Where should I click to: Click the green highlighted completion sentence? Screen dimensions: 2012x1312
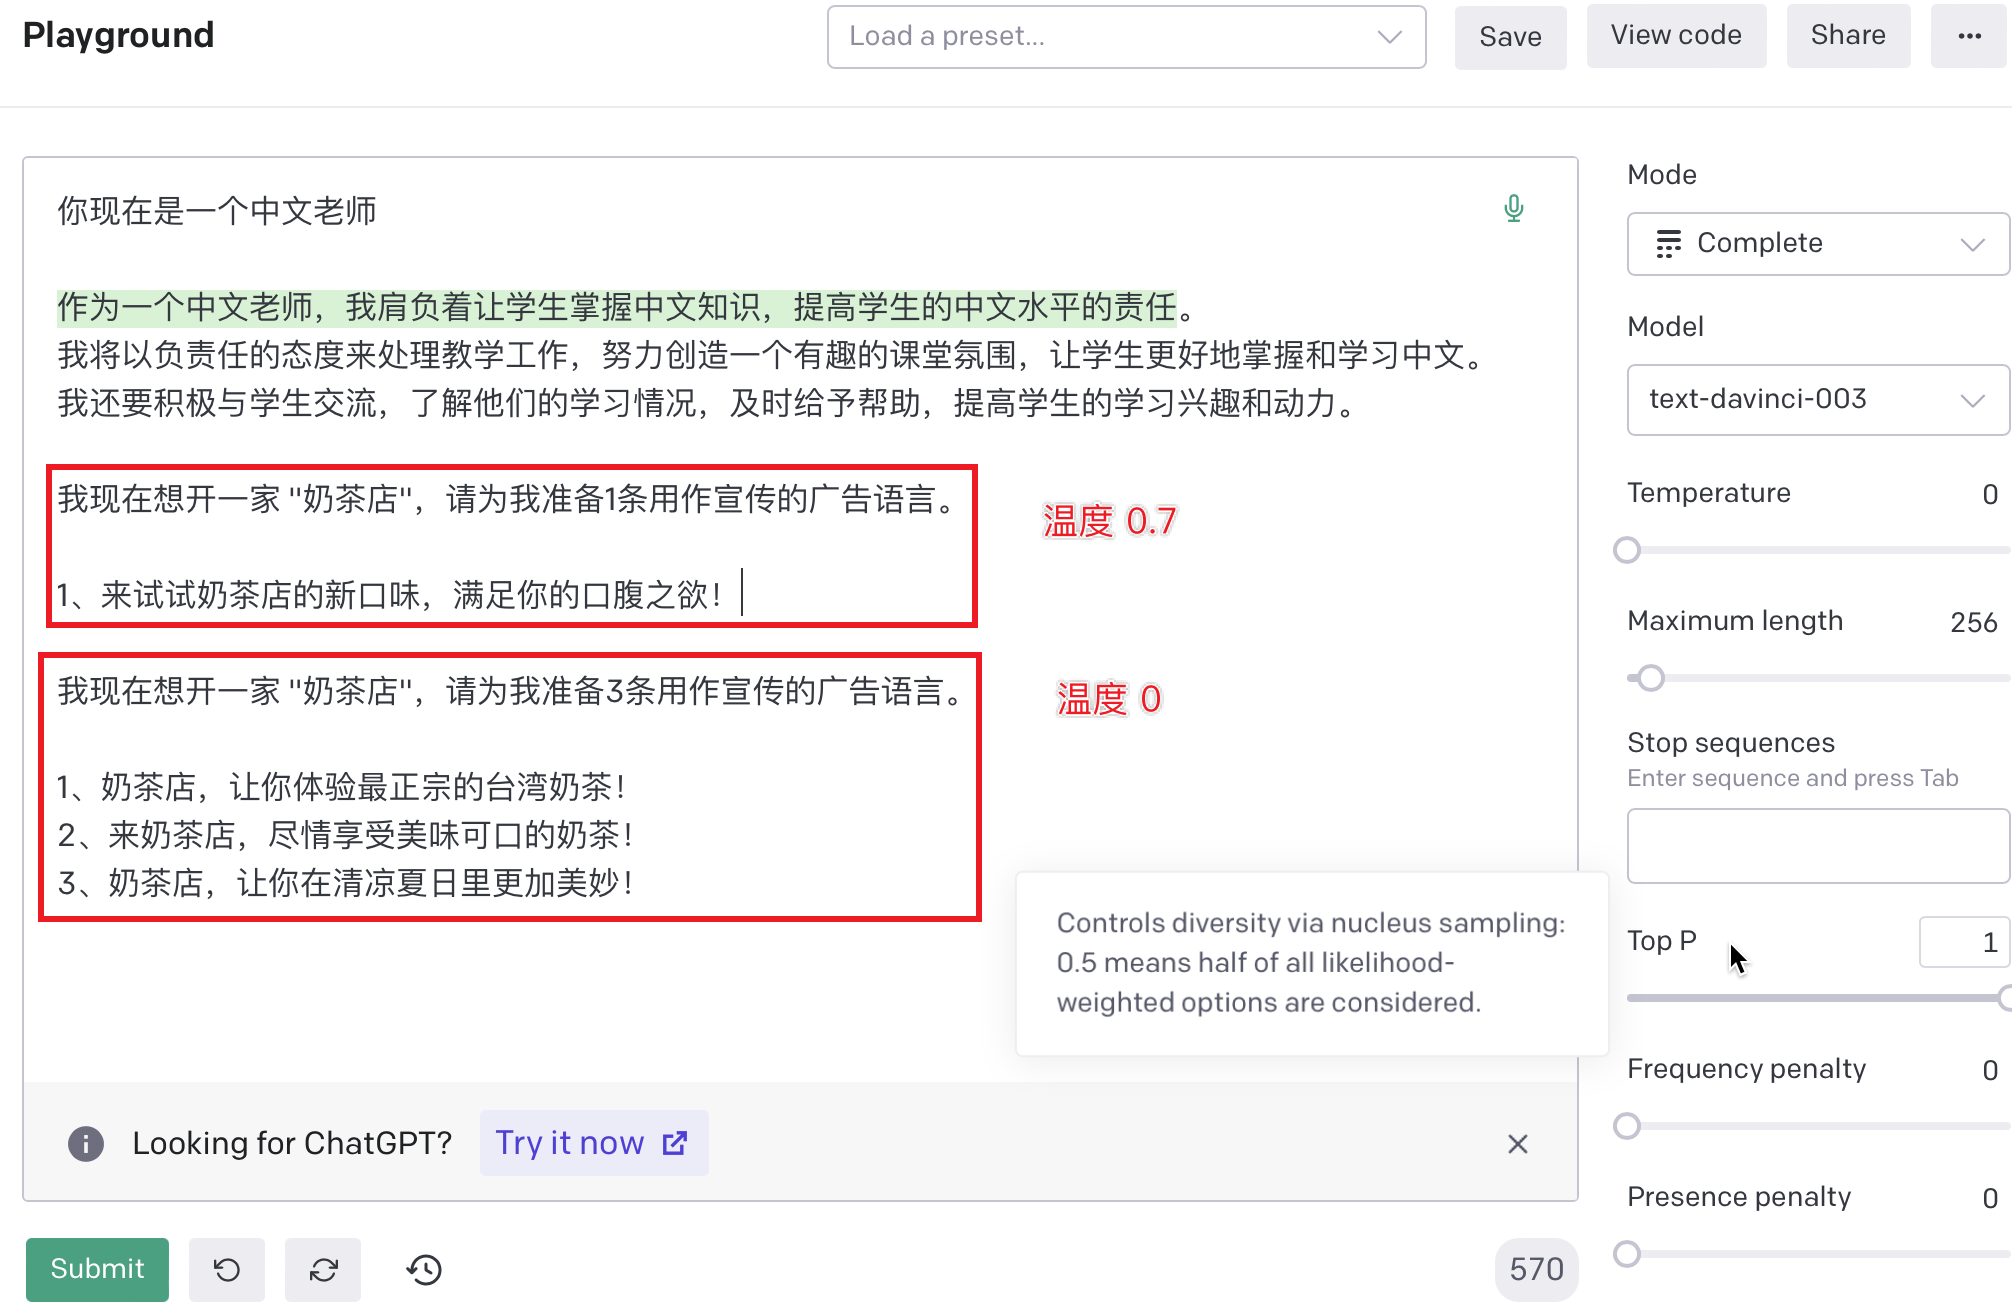(617, 307)
